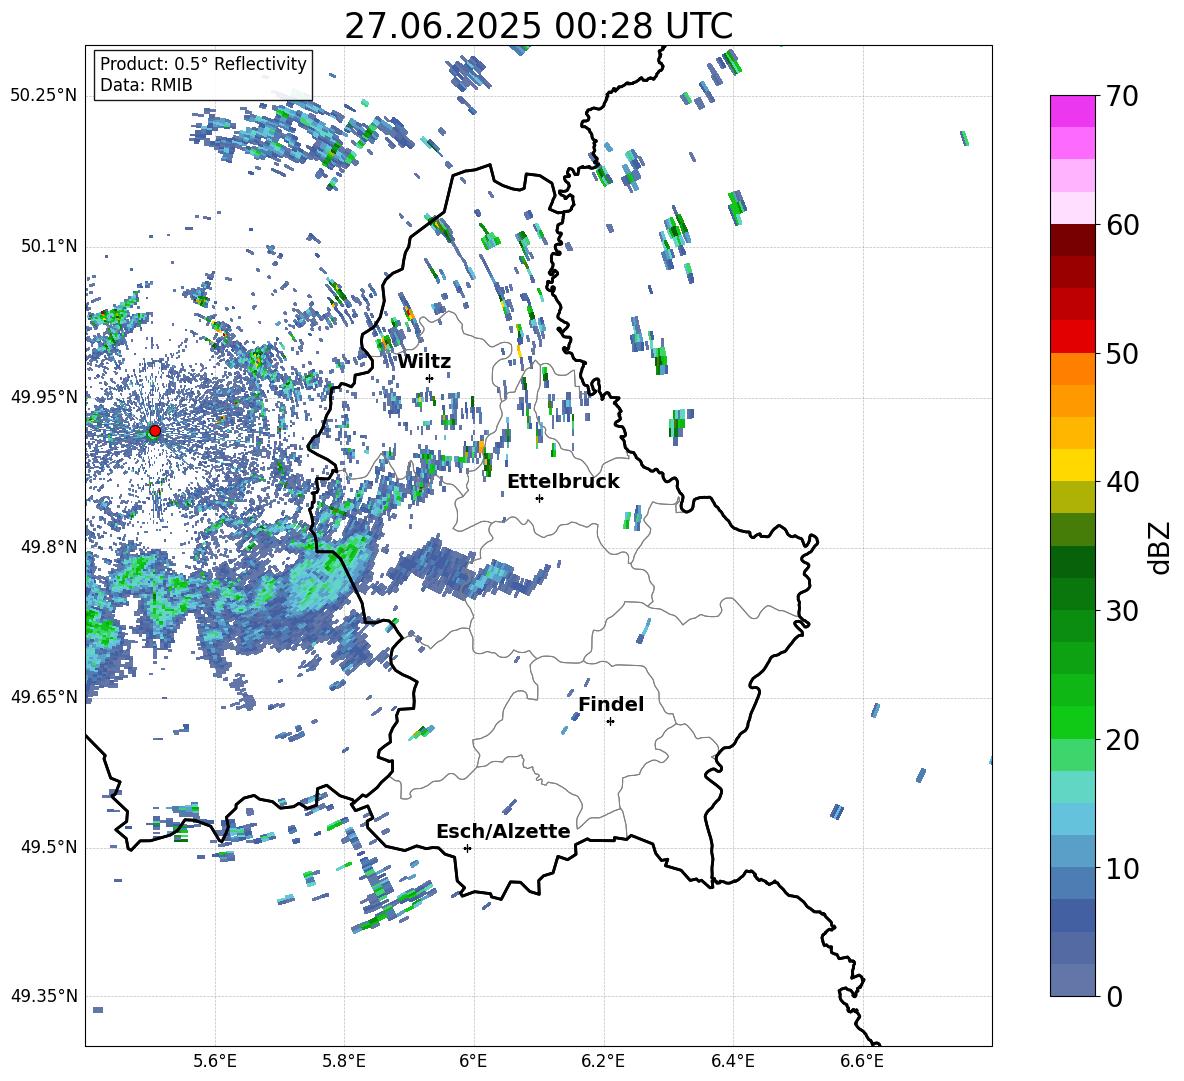This screenshot has width=1184, height=1081.
Task: Click the 6°E longitude label
Action: (473, 1062)
